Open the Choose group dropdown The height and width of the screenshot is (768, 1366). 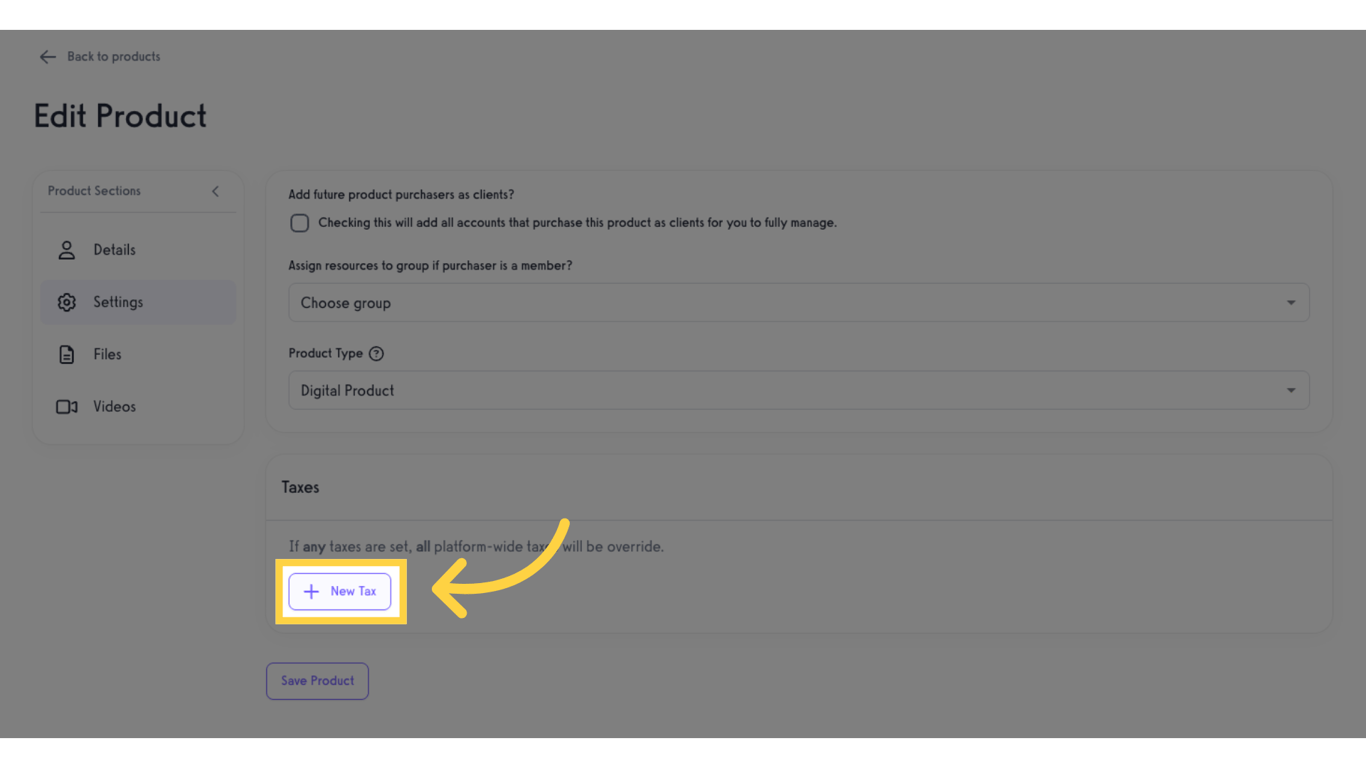click(x=798, y=301)
